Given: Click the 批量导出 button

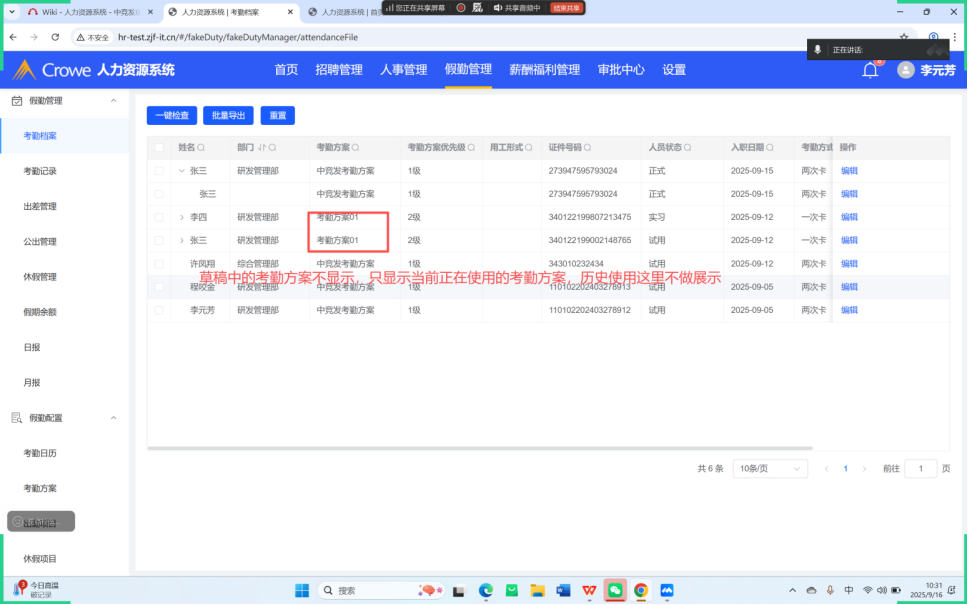Looking at the screenshot, I should 228,116.
